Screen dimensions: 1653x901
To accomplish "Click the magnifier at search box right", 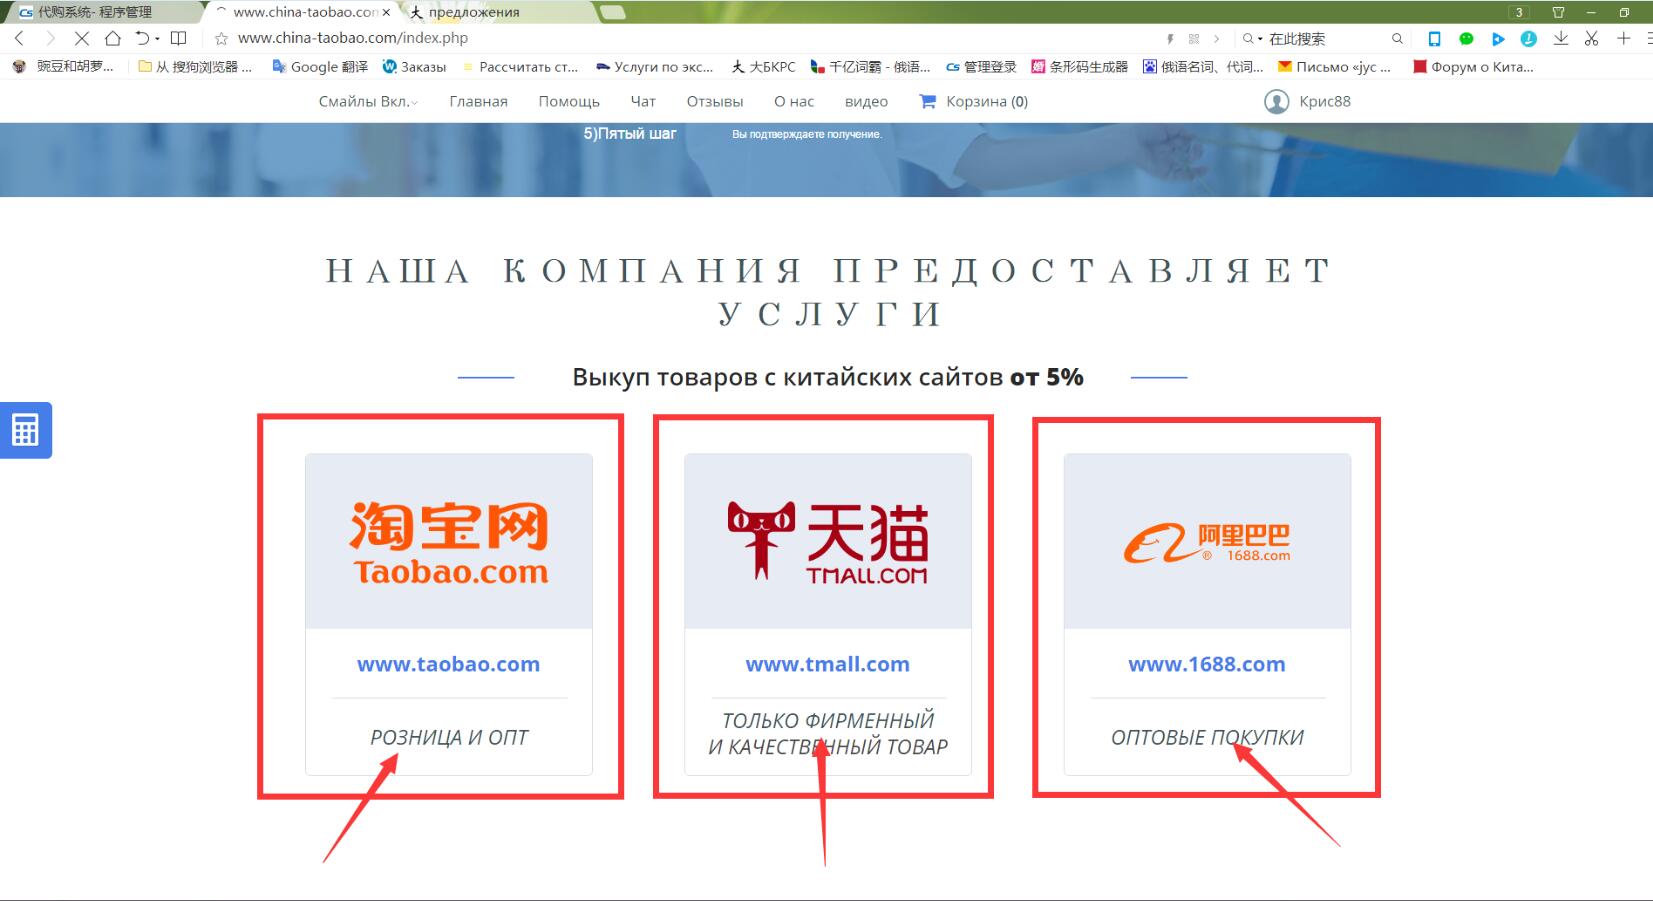I will [1397, 39].
